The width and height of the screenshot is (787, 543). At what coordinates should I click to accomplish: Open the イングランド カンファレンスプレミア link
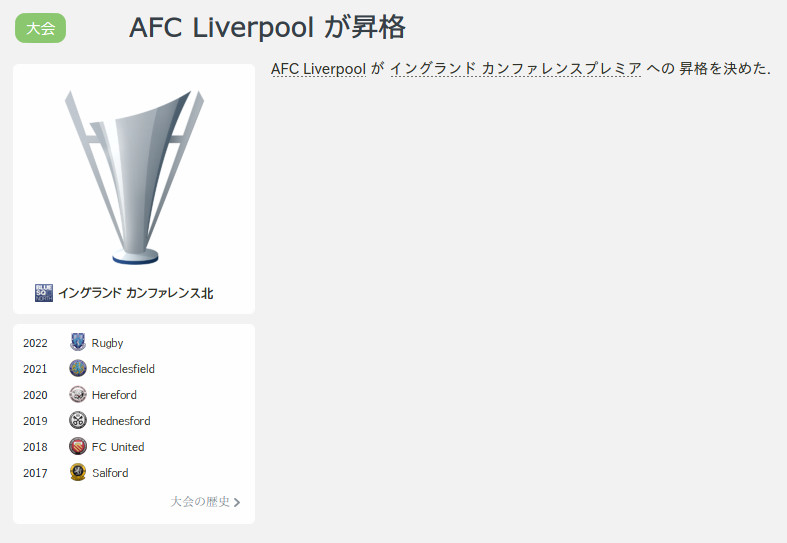(x=515, y=68)
